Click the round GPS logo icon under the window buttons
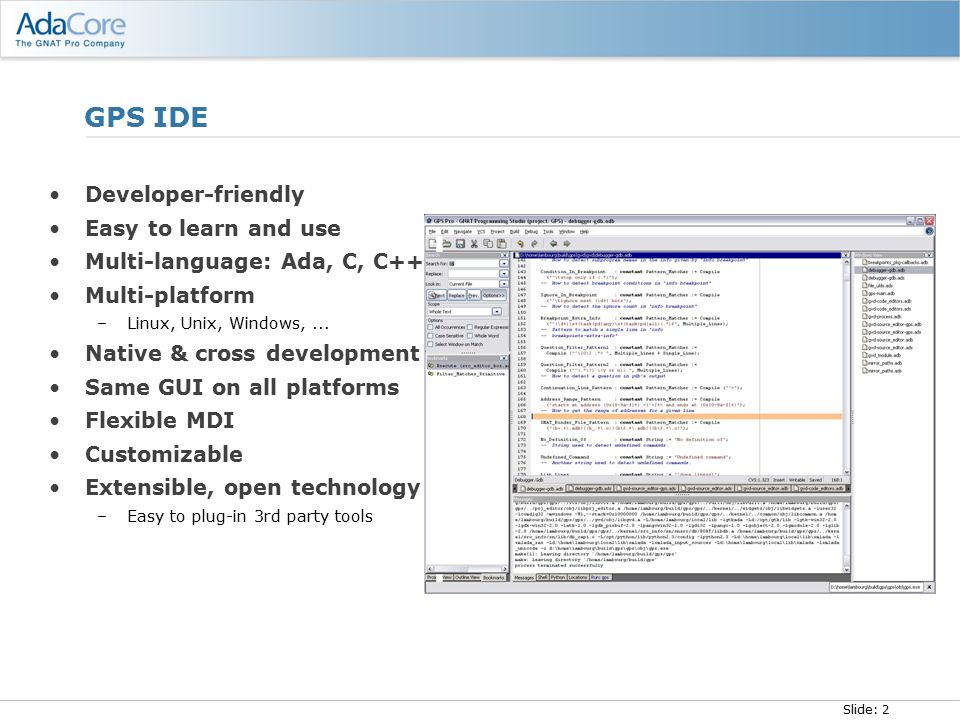The width and height of the screenshot is (960, 720). [929, 231]
